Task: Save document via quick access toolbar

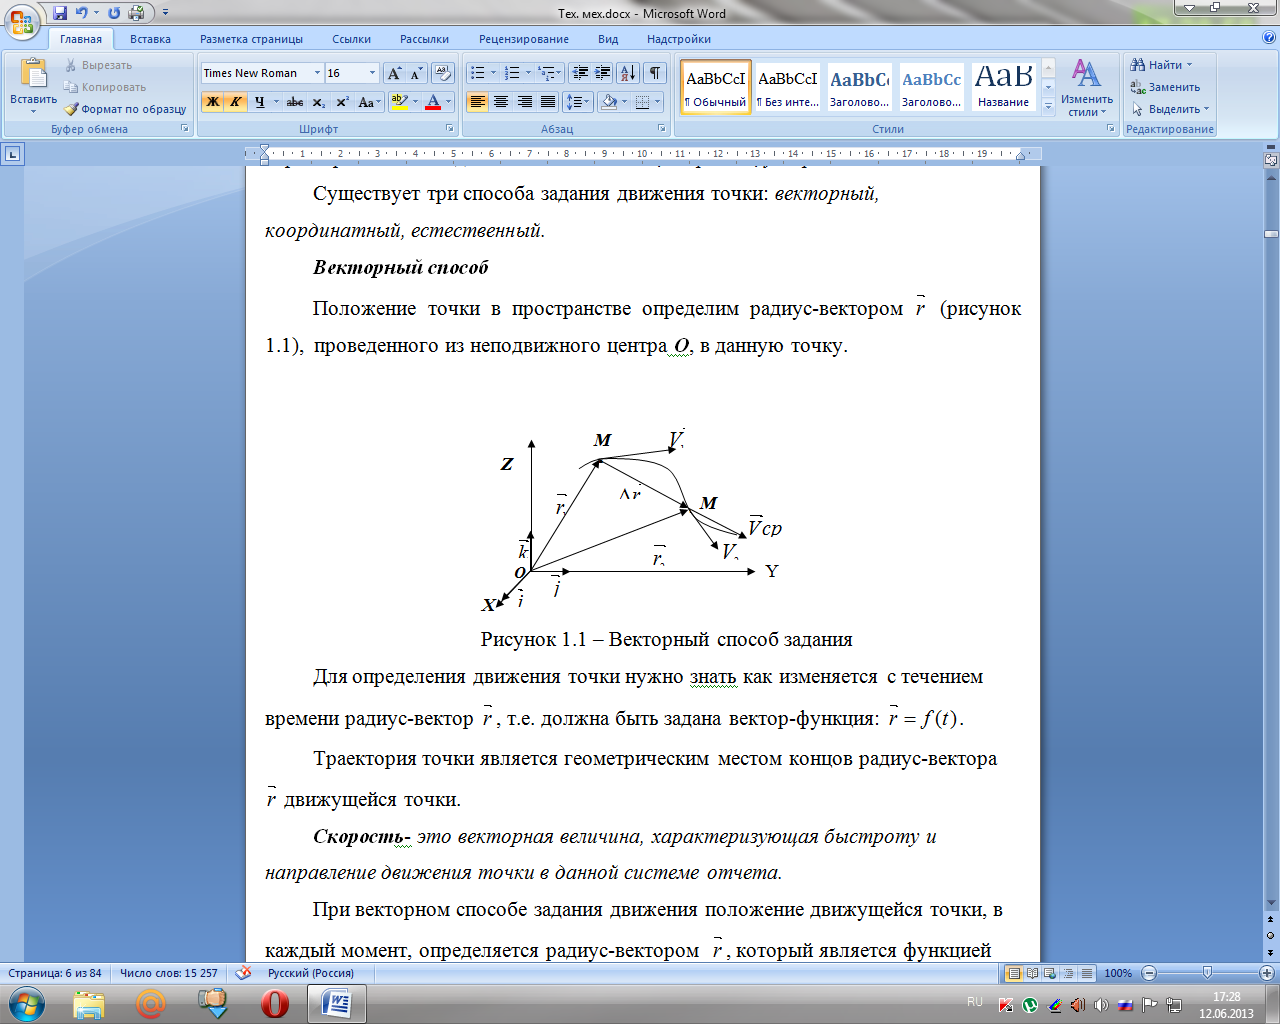Action: 60,13
